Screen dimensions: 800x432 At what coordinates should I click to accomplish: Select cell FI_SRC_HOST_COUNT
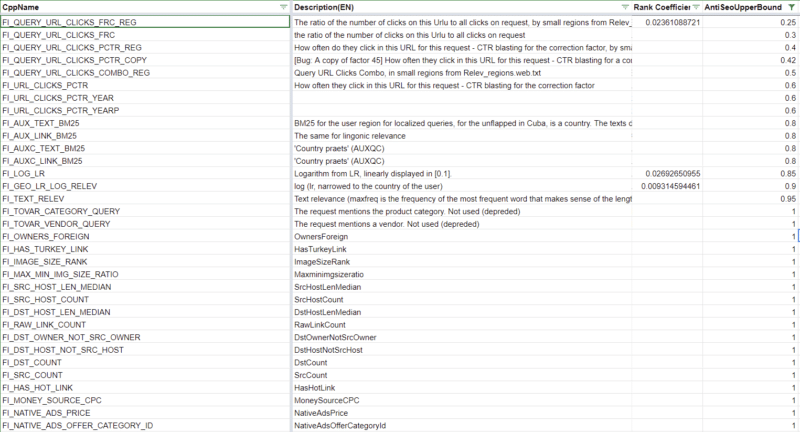[145, 299]
